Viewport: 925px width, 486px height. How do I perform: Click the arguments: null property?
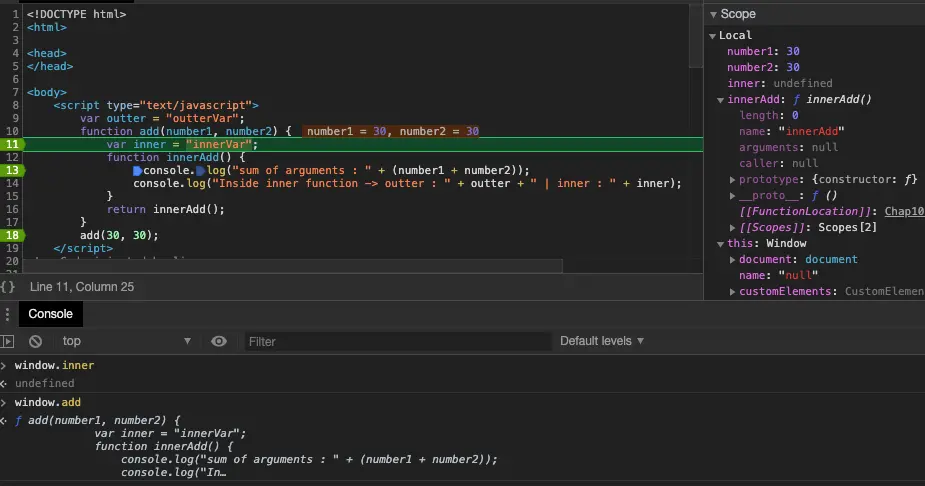tap(788, 147)
